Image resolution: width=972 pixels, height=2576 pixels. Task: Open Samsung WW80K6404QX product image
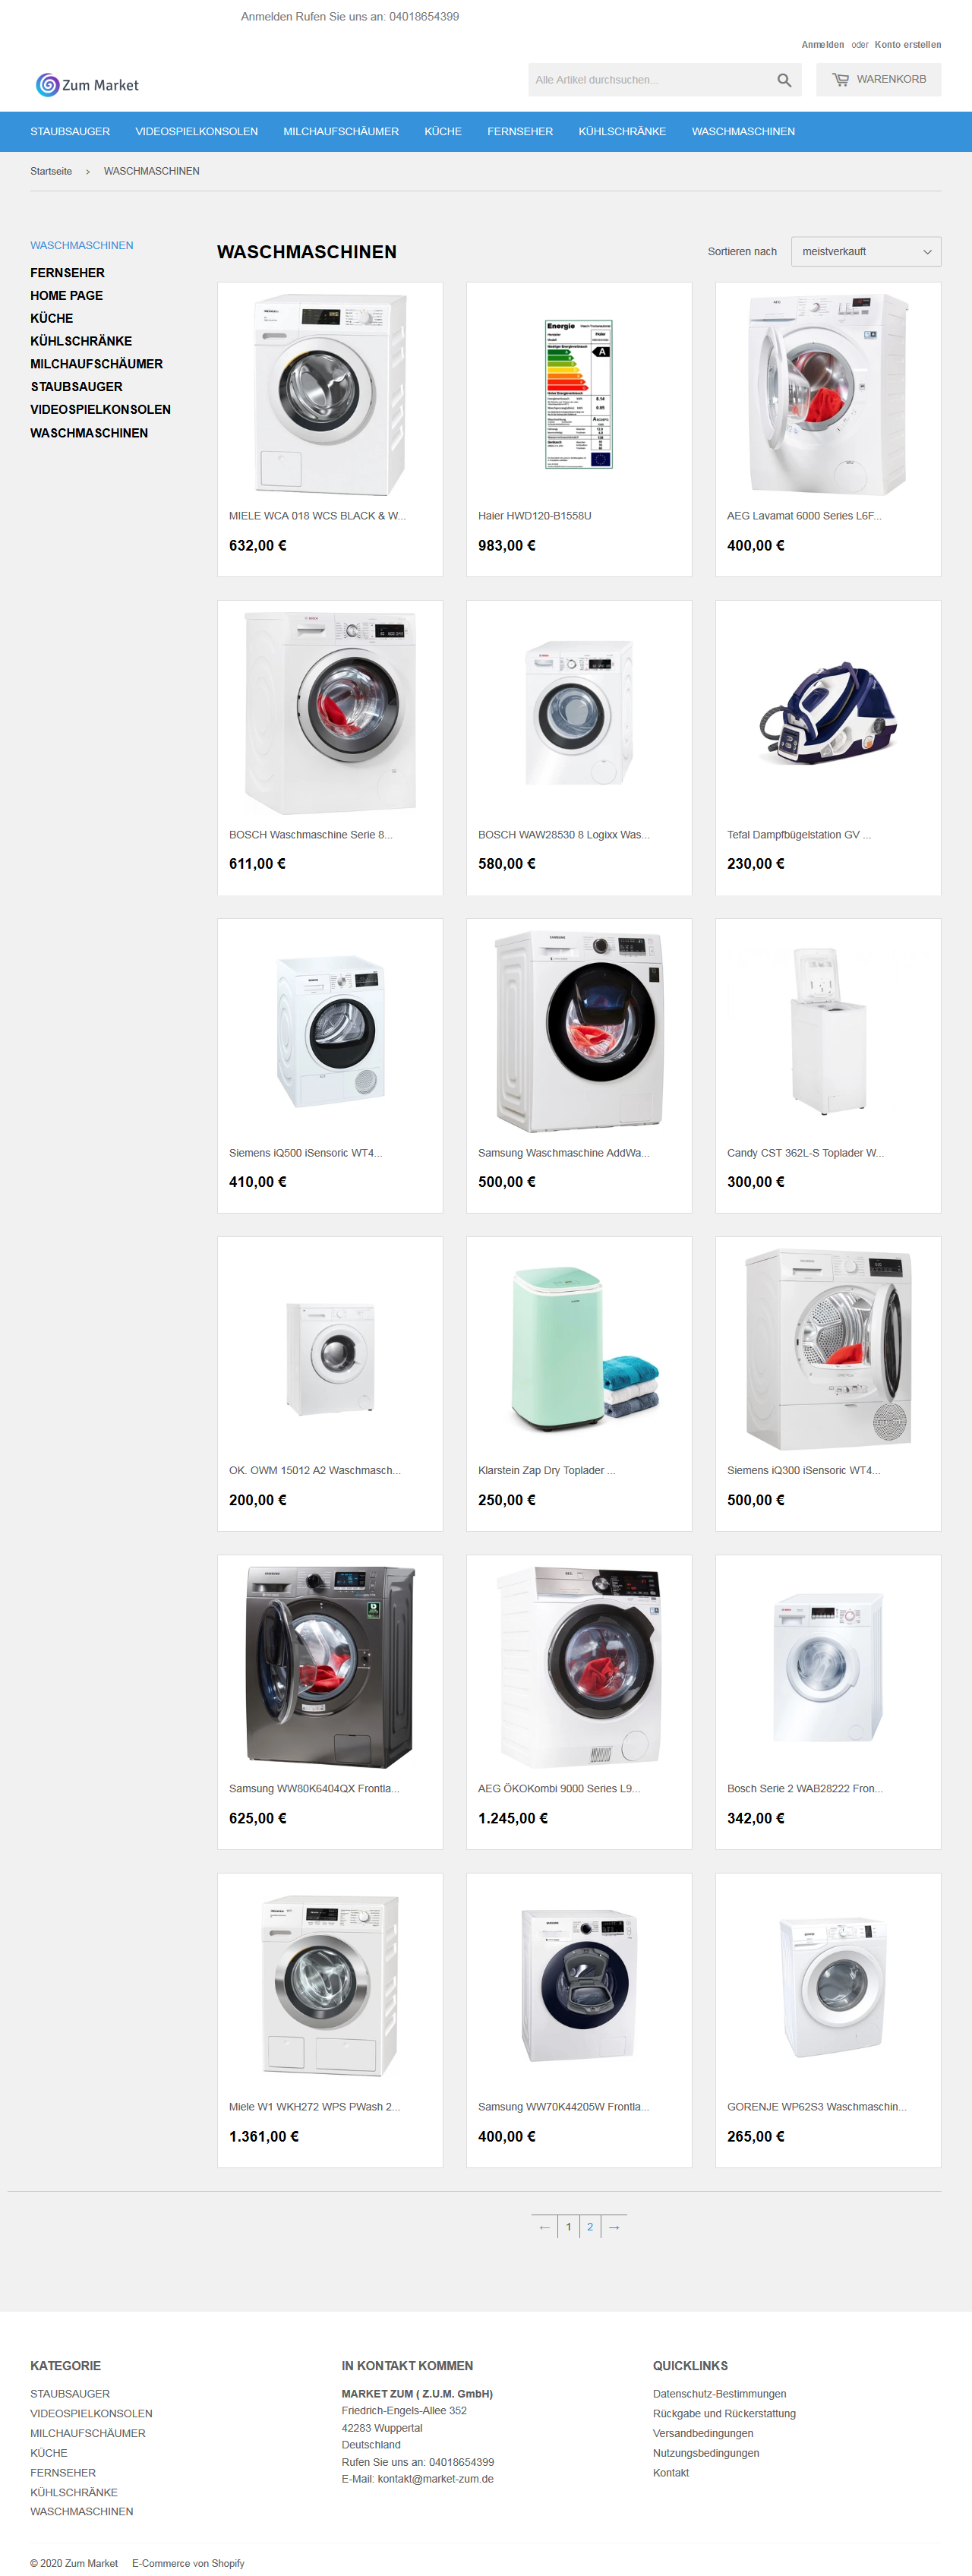pos(330,1667)
